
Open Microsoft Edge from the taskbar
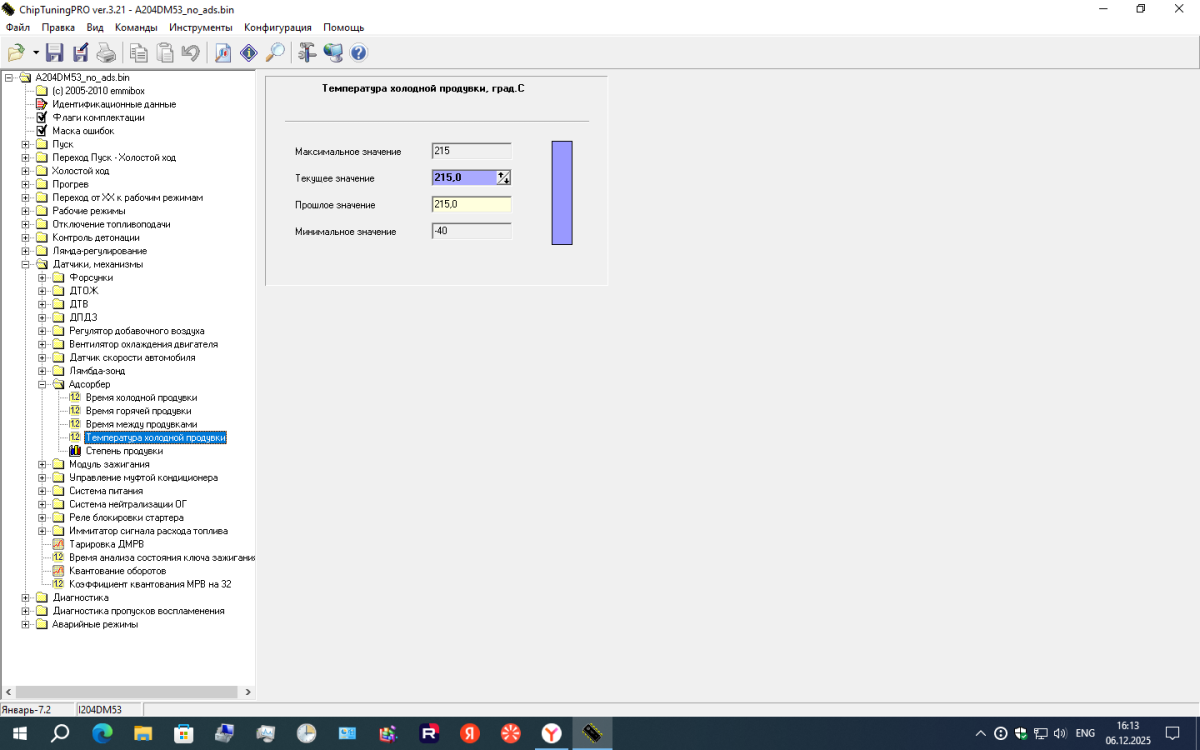[x=102, y=733]
